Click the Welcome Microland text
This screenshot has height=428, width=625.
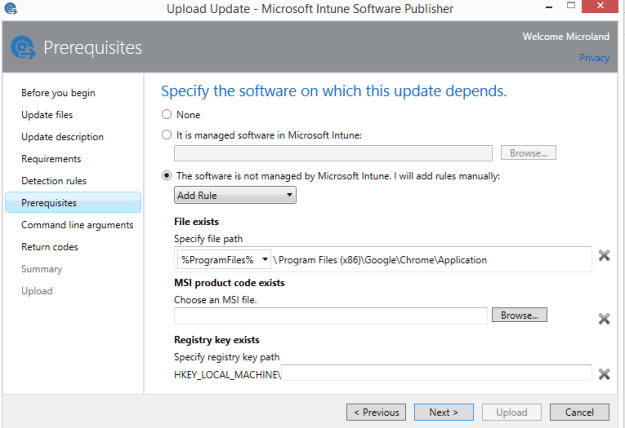(x=566, y=36)
